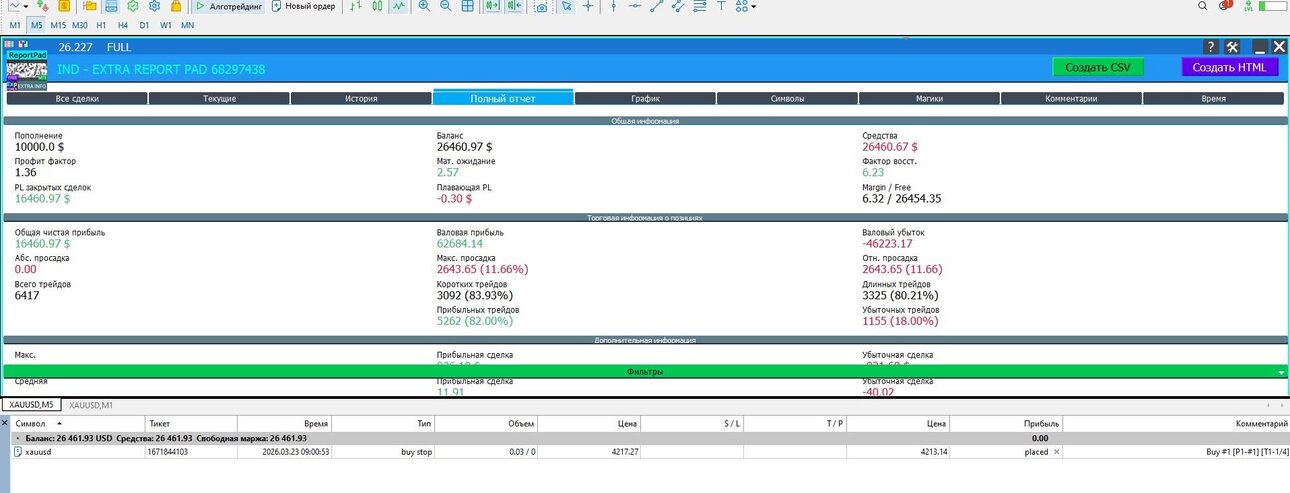Select MN timeframe

pyautogui.click(x=187, y=25)
